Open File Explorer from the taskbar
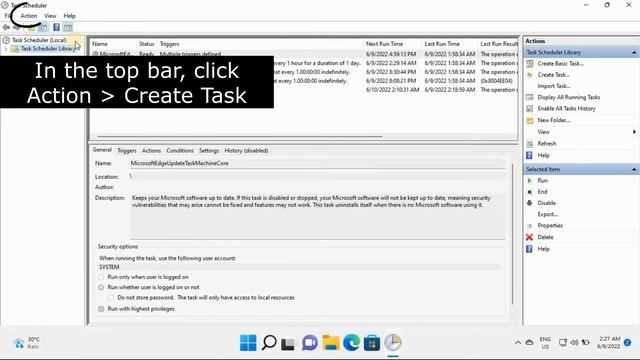The height and width of the screenshot is (360, 640). tap(331, 343)
